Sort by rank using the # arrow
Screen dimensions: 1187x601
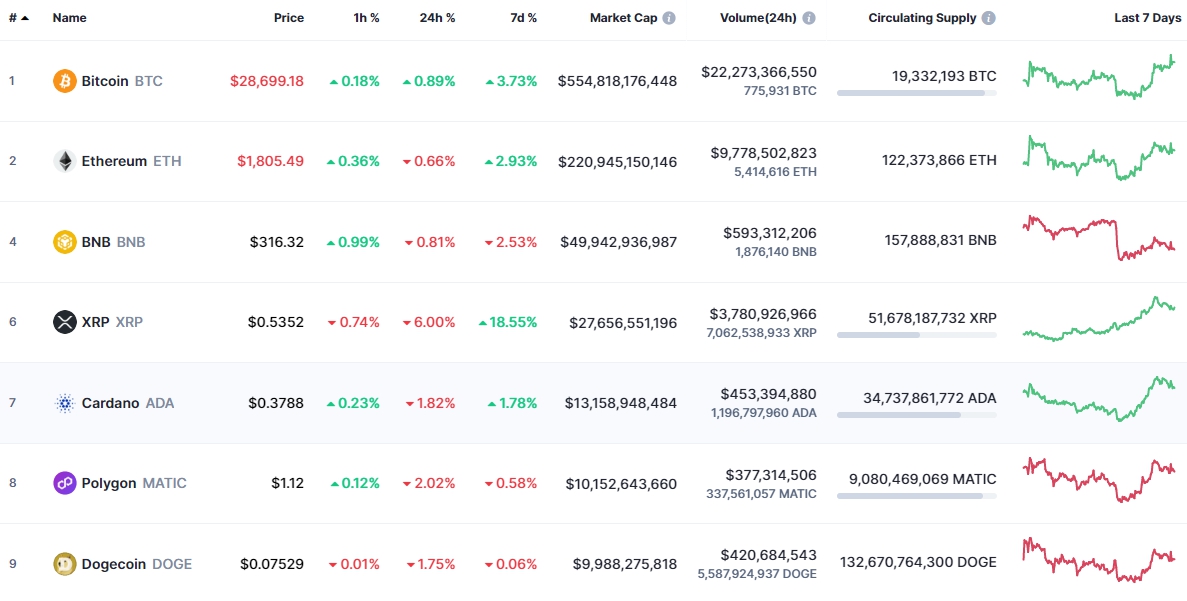19,18
